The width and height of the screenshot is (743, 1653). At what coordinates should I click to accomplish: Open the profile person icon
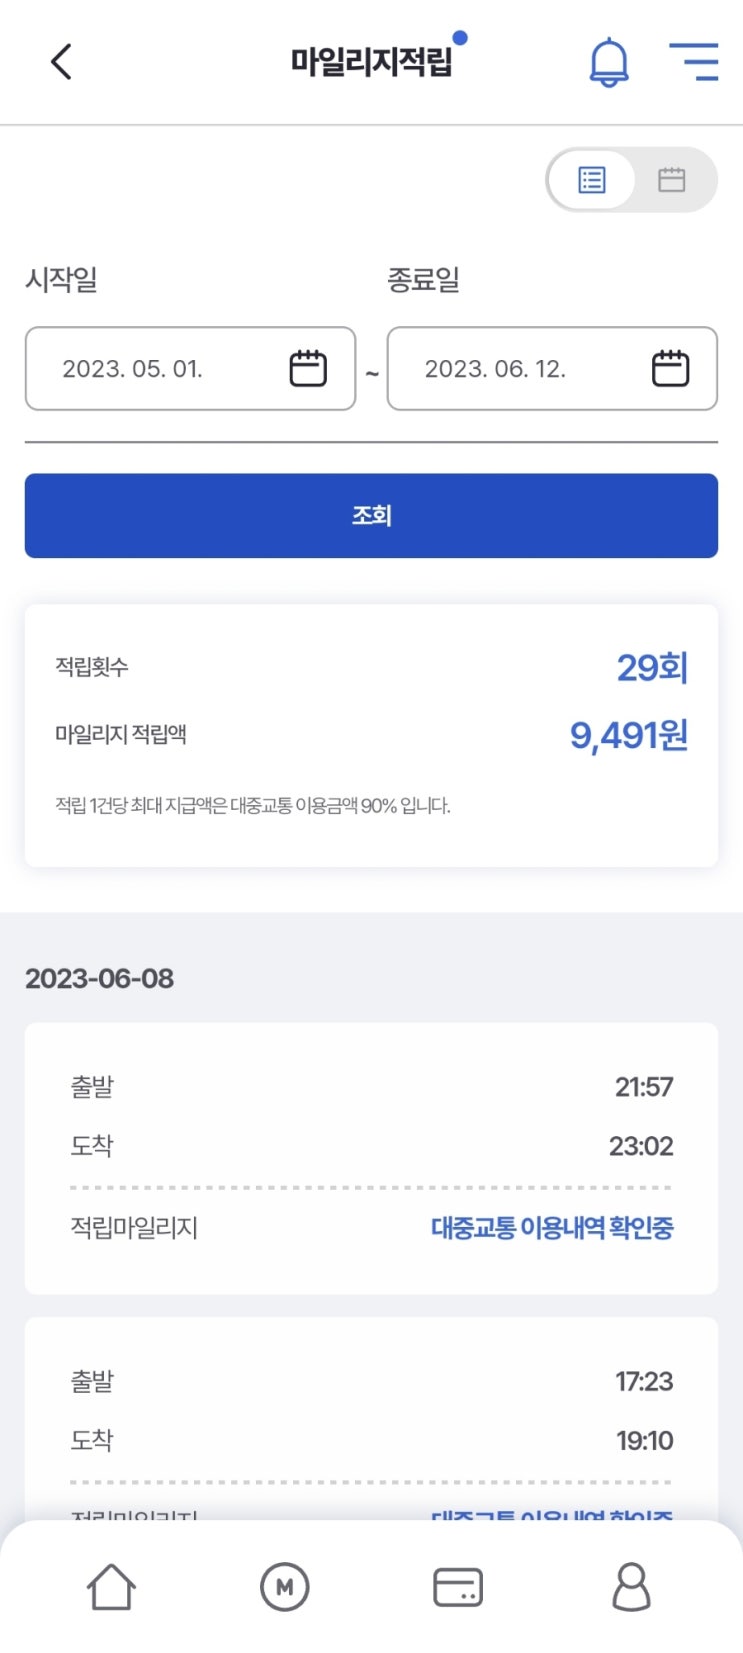631,1587
